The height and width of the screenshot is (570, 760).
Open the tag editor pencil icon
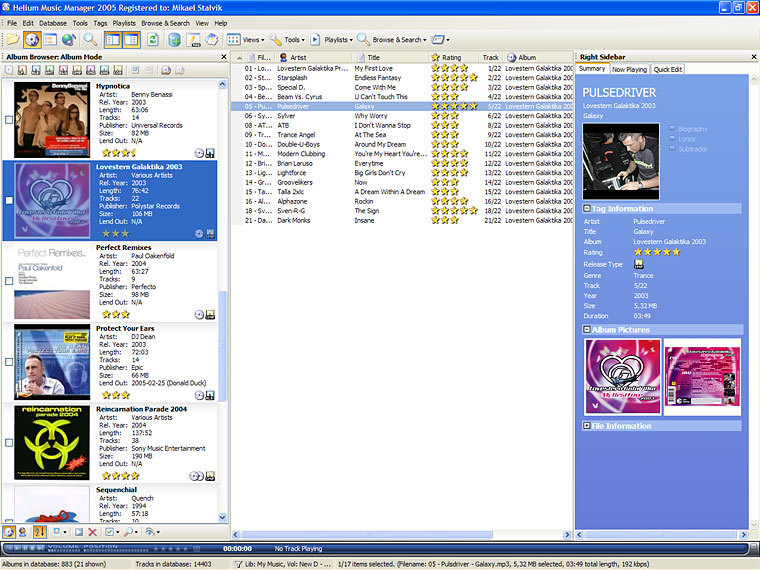tap(193, 40)
